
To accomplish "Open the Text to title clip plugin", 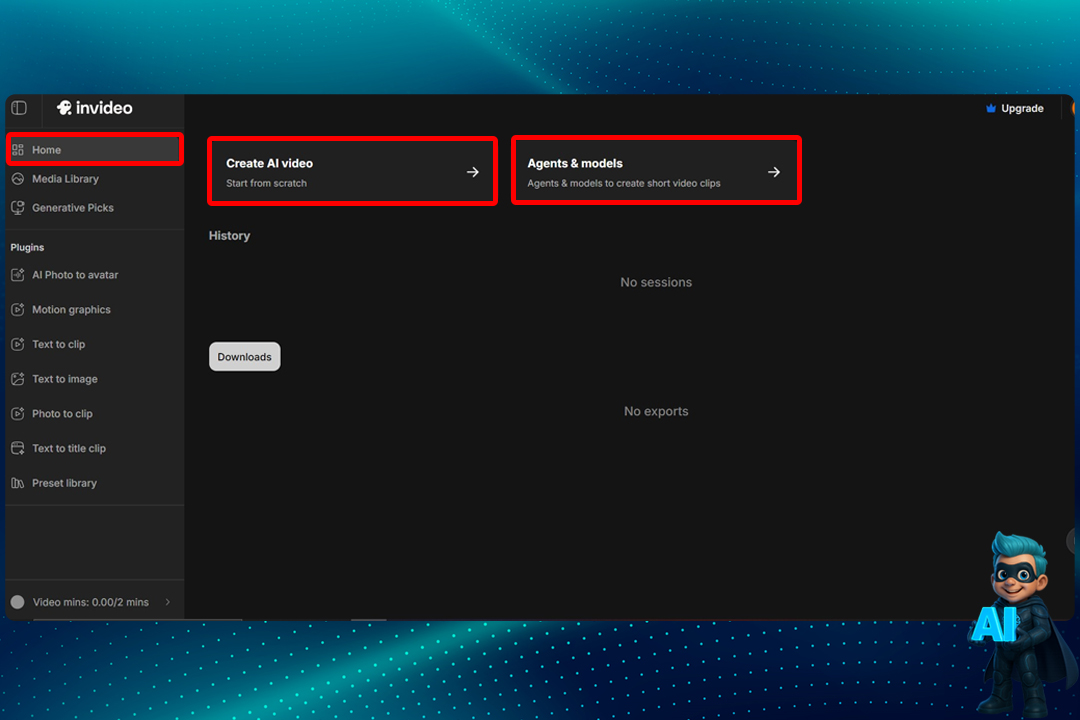I will tap(68, 448).
